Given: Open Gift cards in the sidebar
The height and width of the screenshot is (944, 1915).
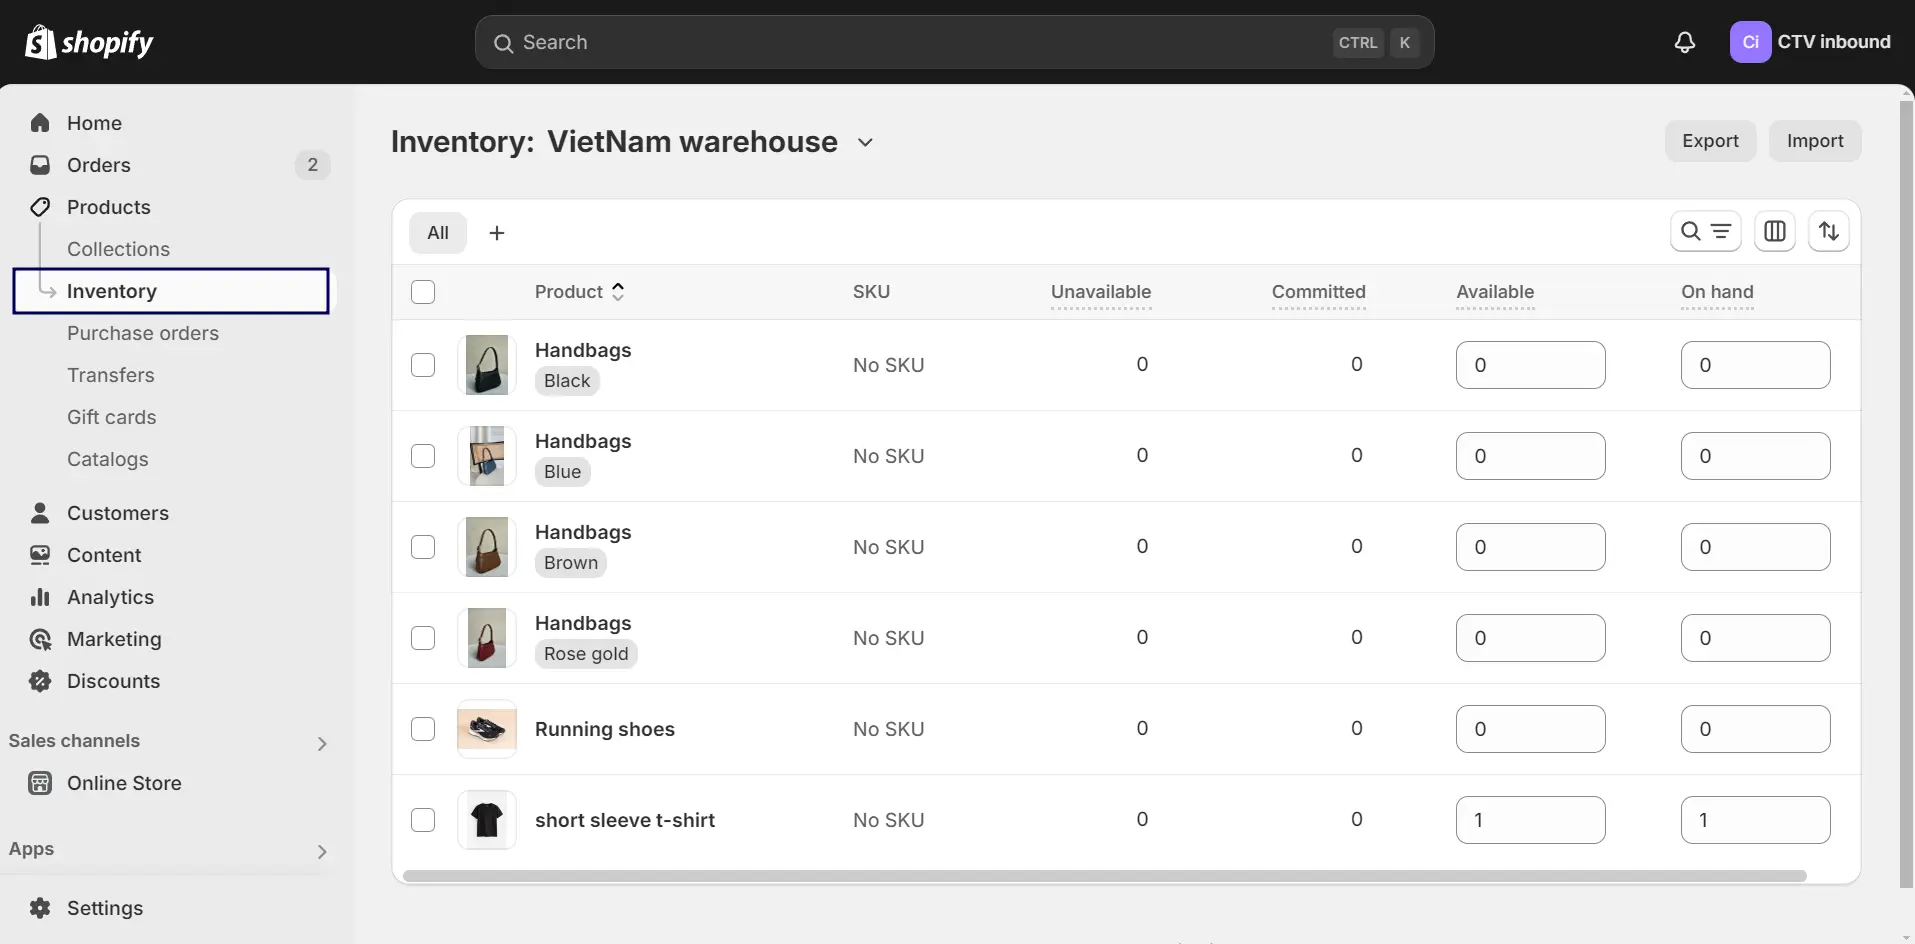Looking at the screenshot, I should pyautogui.click(x=112, y=417).
